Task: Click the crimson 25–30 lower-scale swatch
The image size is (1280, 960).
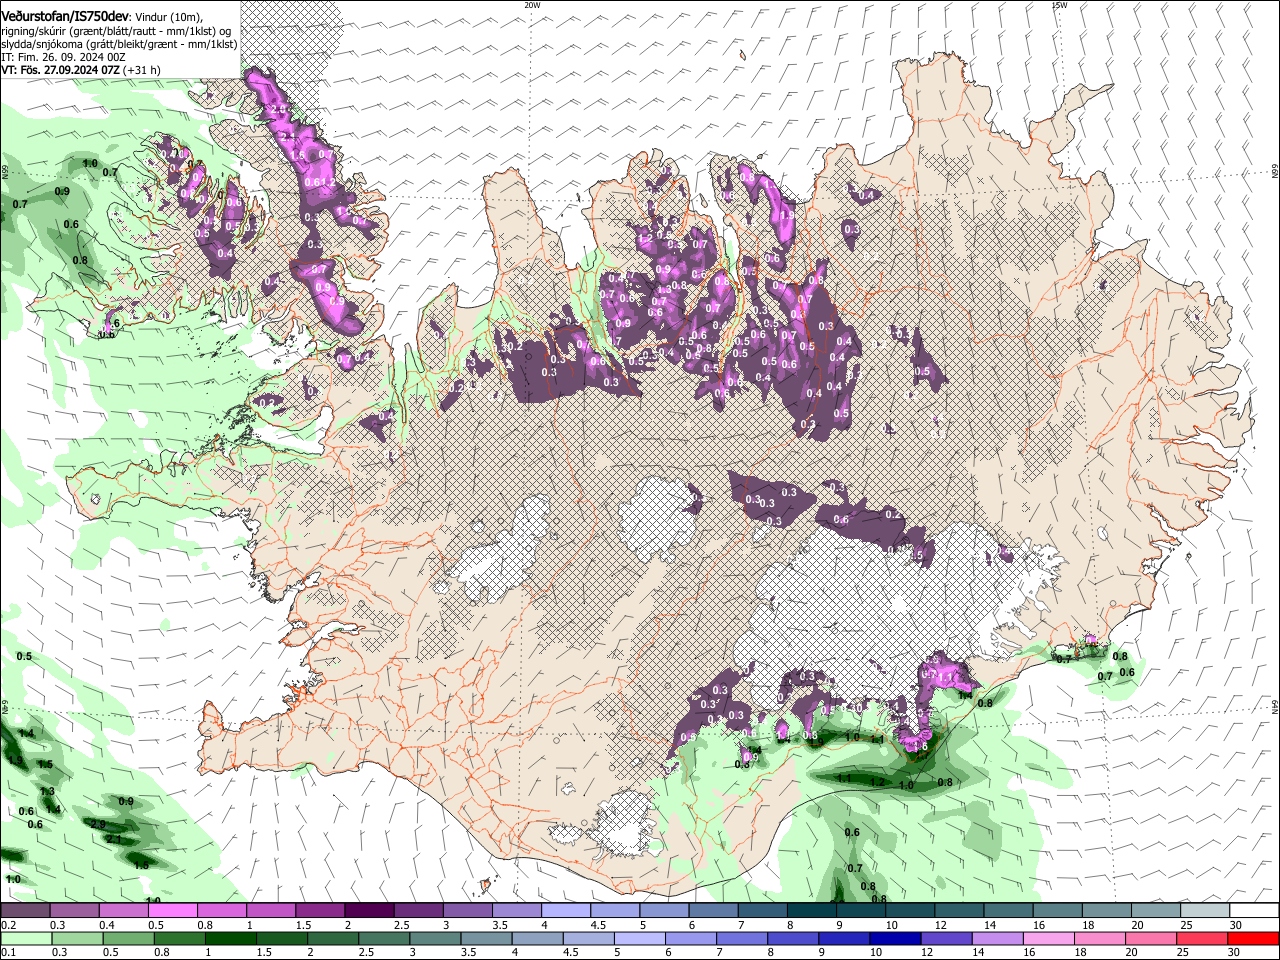Action: click(1203, 939)
